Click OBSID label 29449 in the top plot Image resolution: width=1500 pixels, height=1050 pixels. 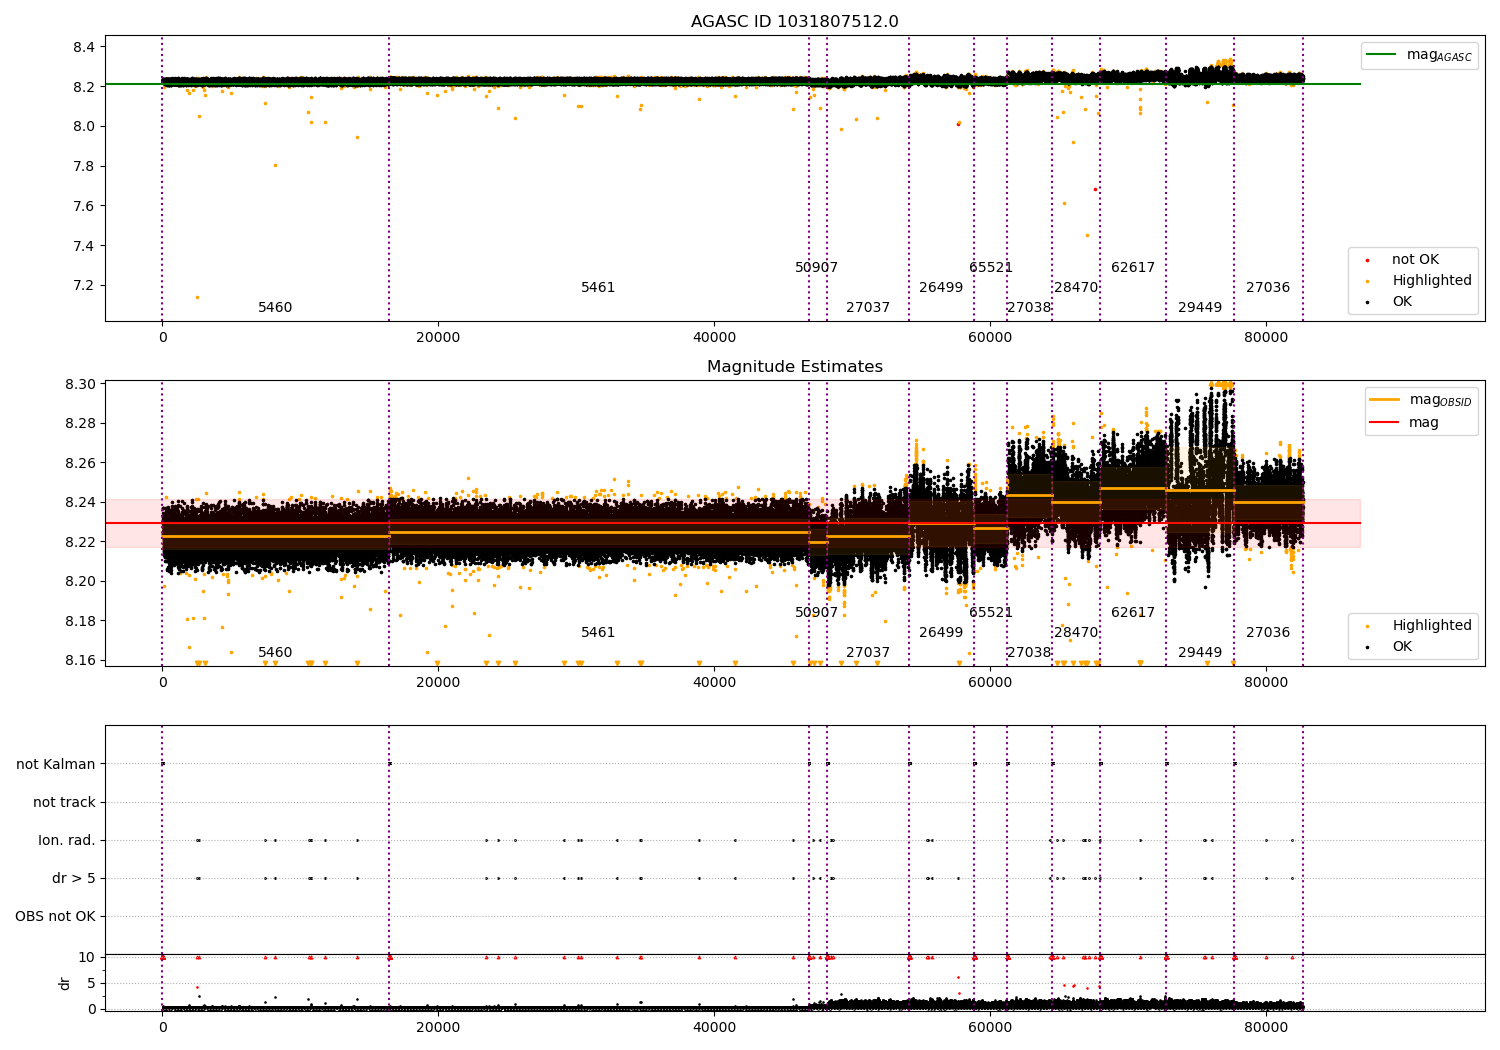1200,308
